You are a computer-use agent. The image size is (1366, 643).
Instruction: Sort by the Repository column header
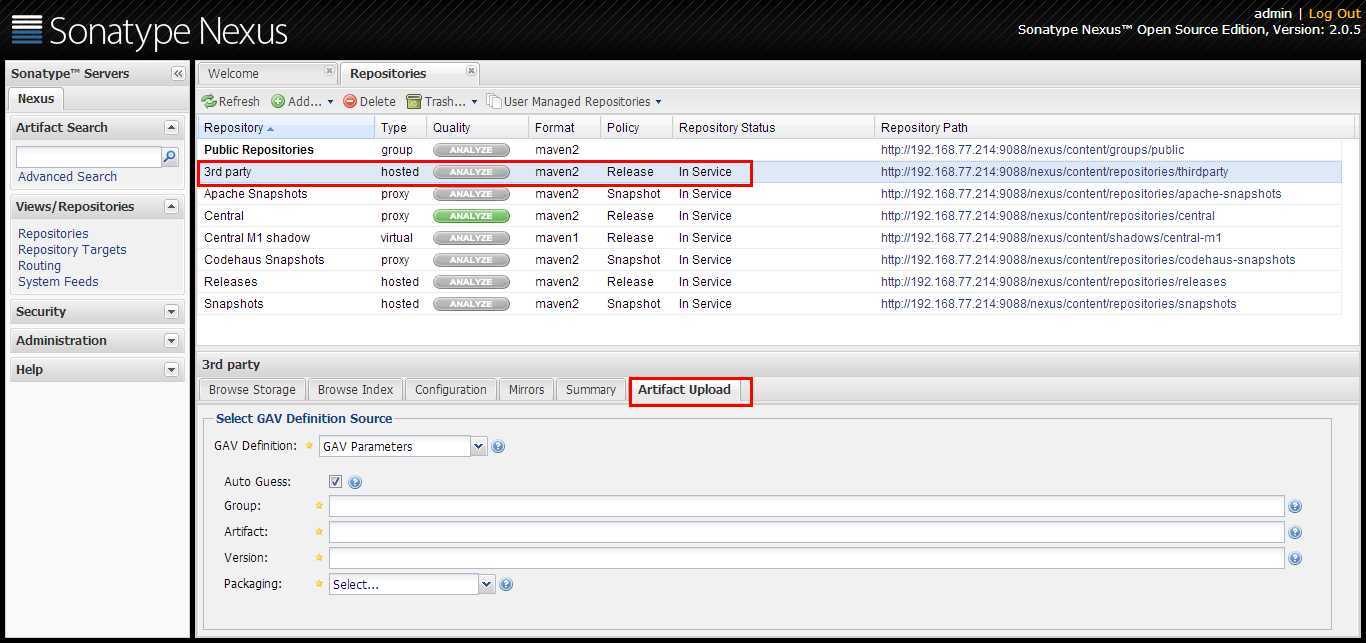(x=287, y=128)
